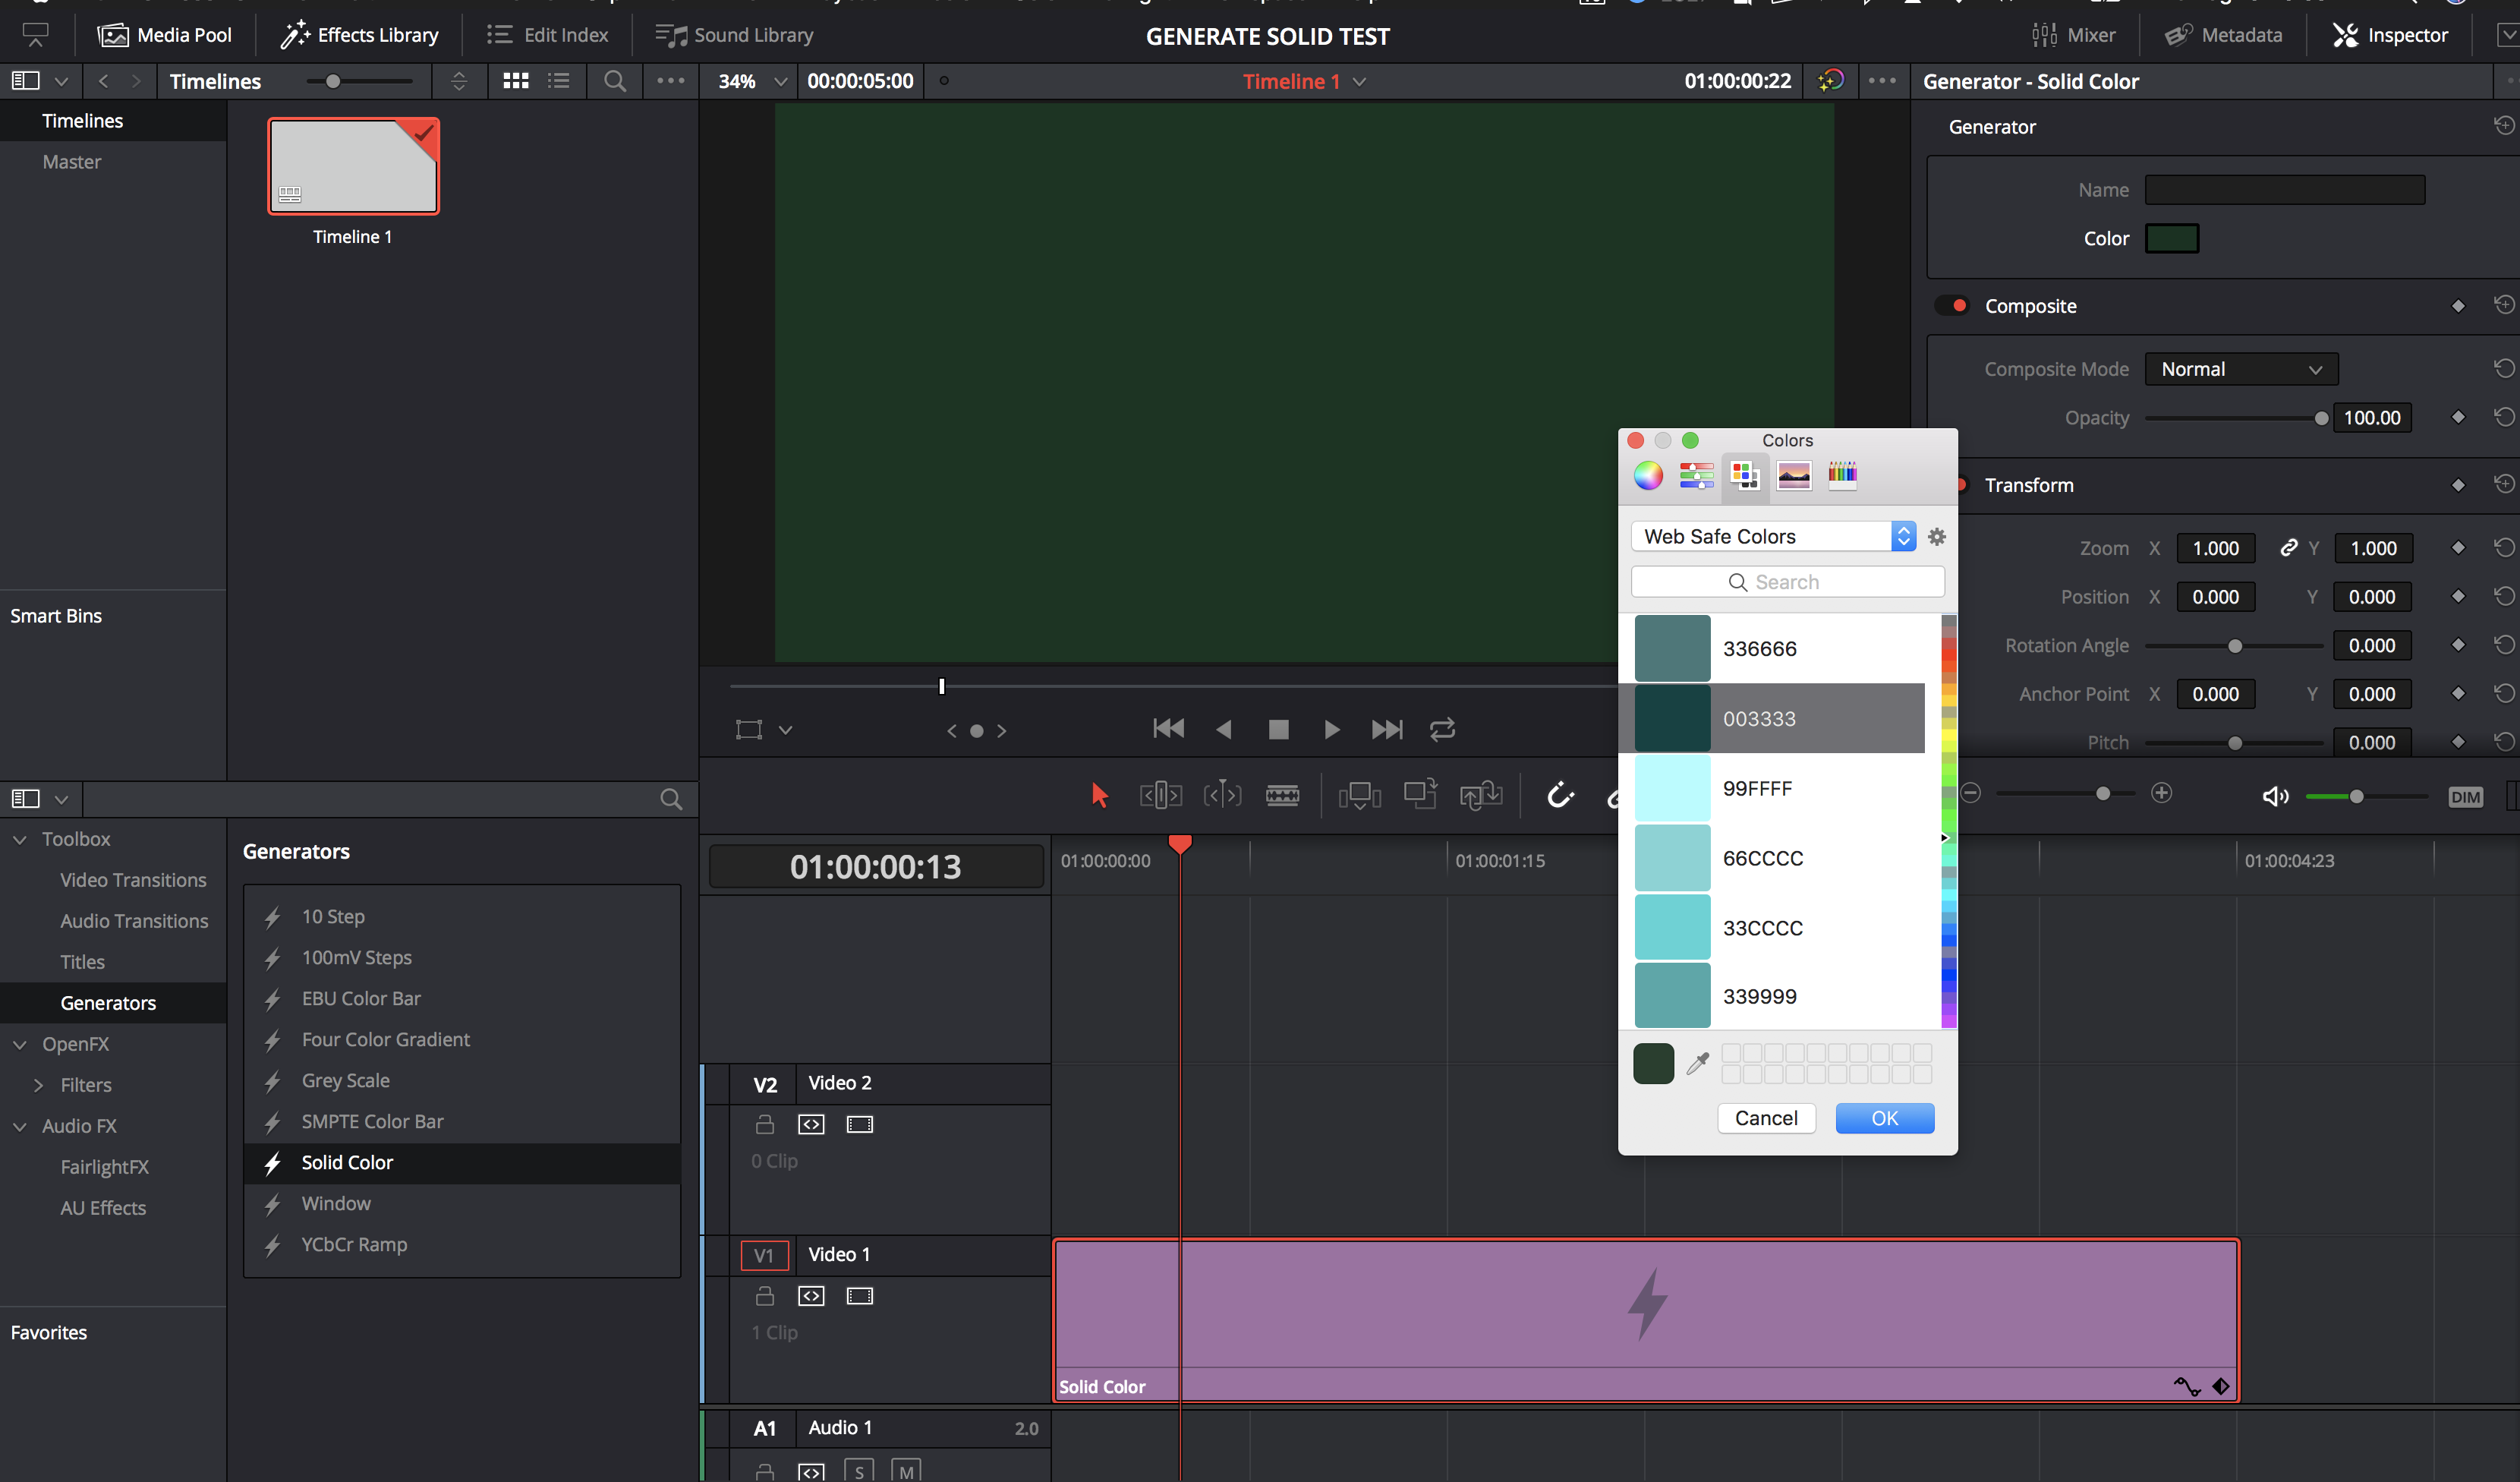2520x1482 pixels.
Task: Click the Search field in Colors
Action: pyautogui.click(x=1787, y=582)
